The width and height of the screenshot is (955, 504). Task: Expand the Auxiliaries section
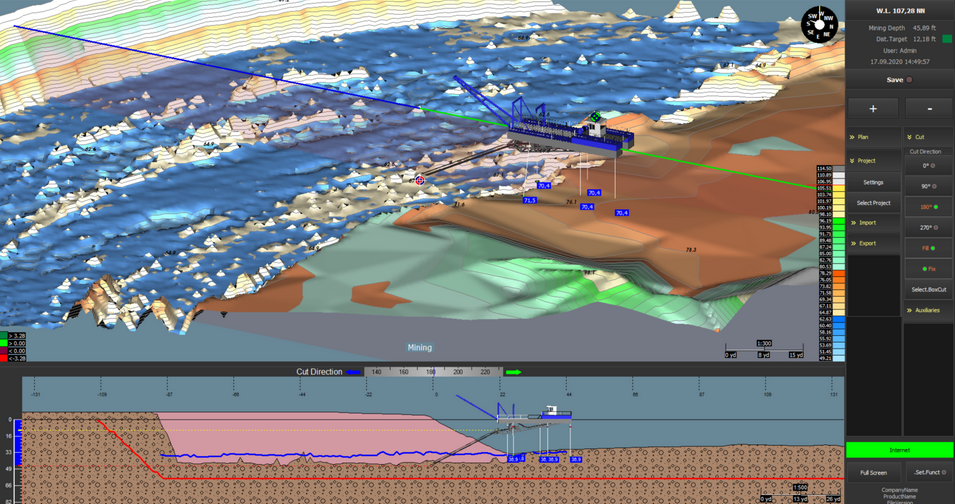click(x=928, y=311)
